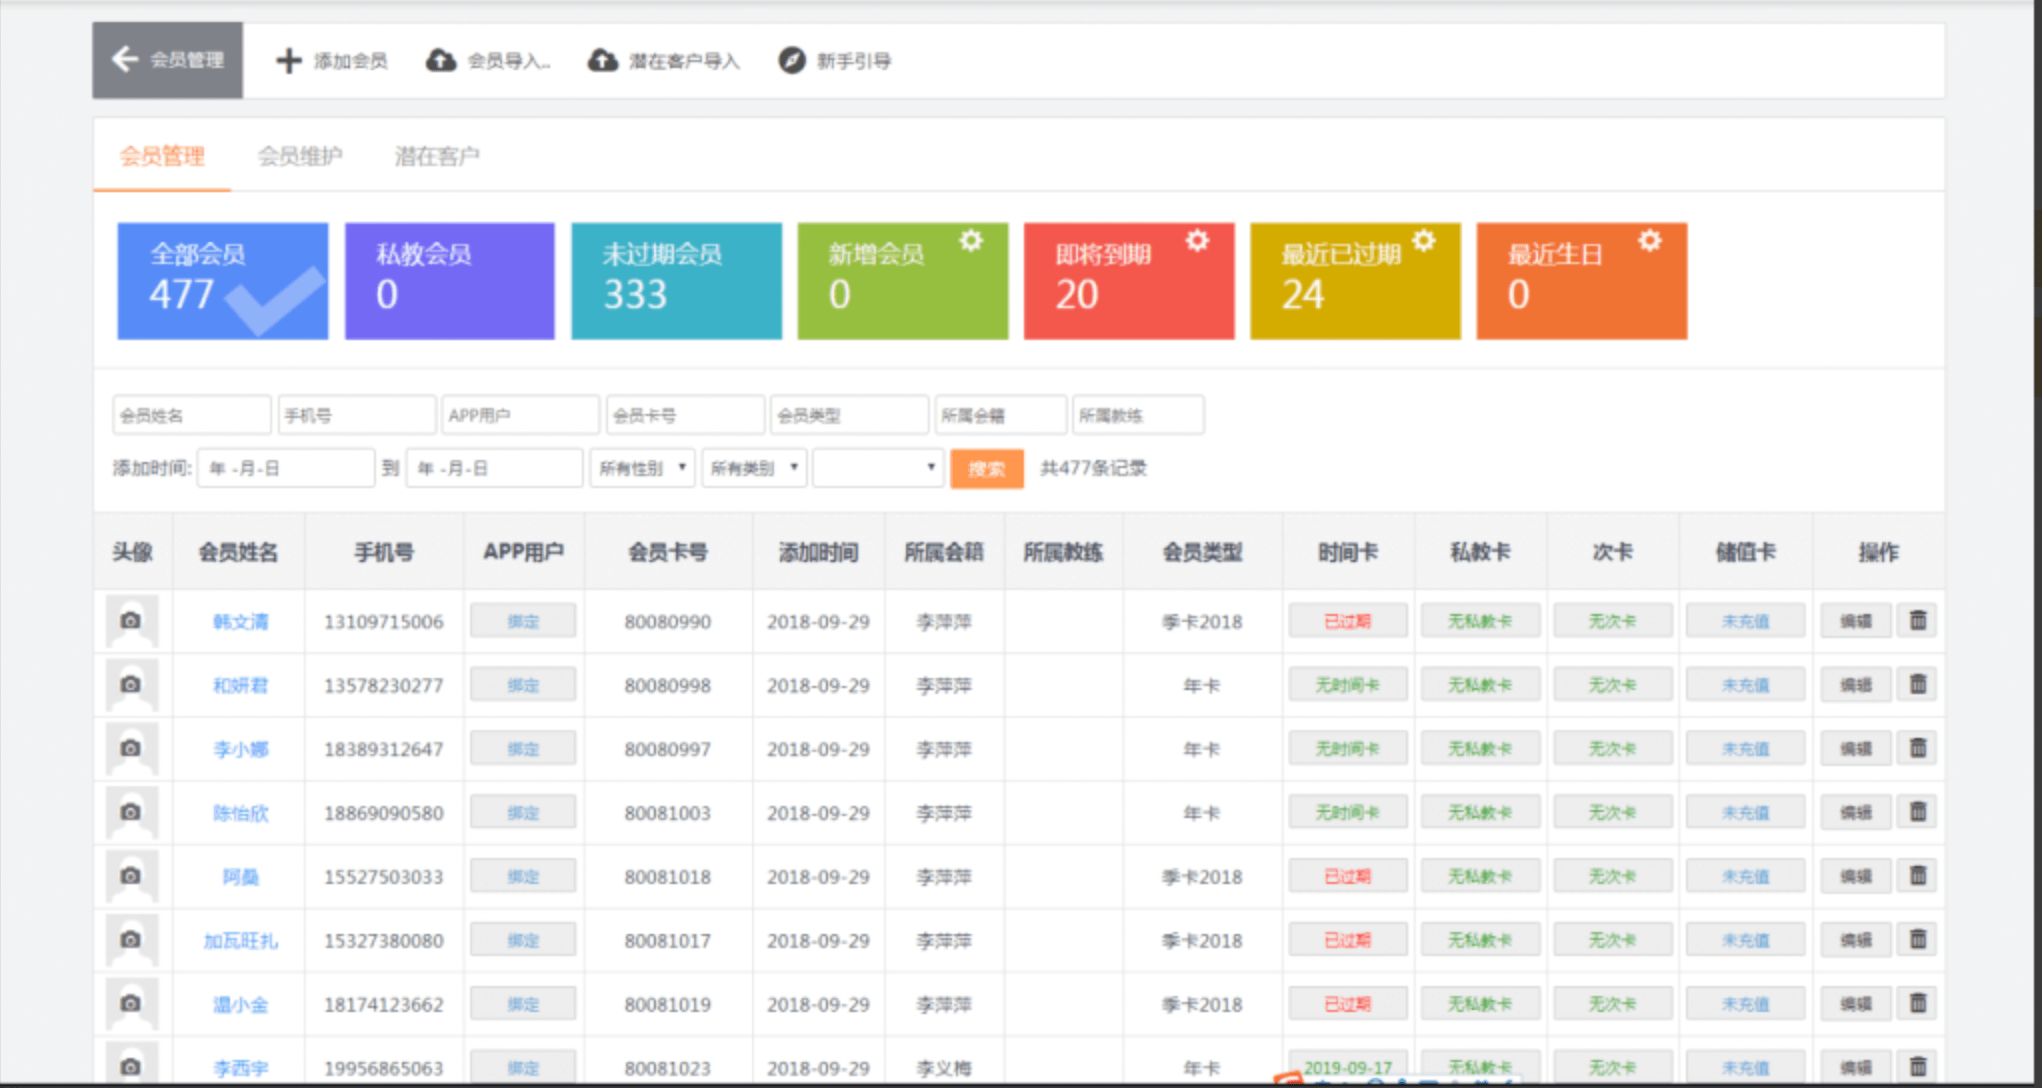This screenshot has width=2042, height=1088.
Task: Click camera avatar for 韩文清
Action: click(x=131, y=621)
